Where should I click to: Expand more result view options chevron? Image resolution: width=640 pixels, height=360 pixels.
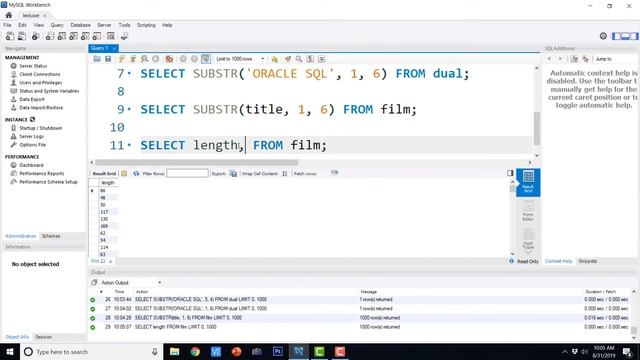(x=528, y=253)
